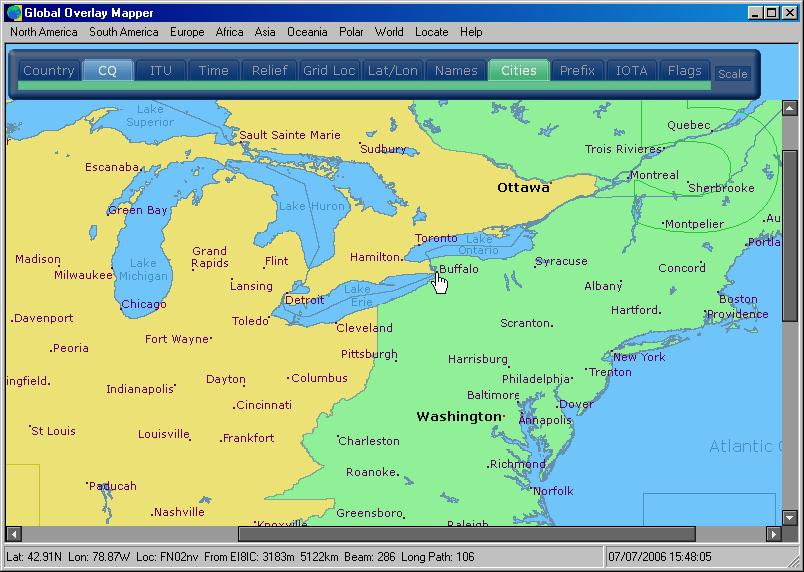Click the Boston city label
The width and height of the screenshot is (804, 572).
coord(738,299)
